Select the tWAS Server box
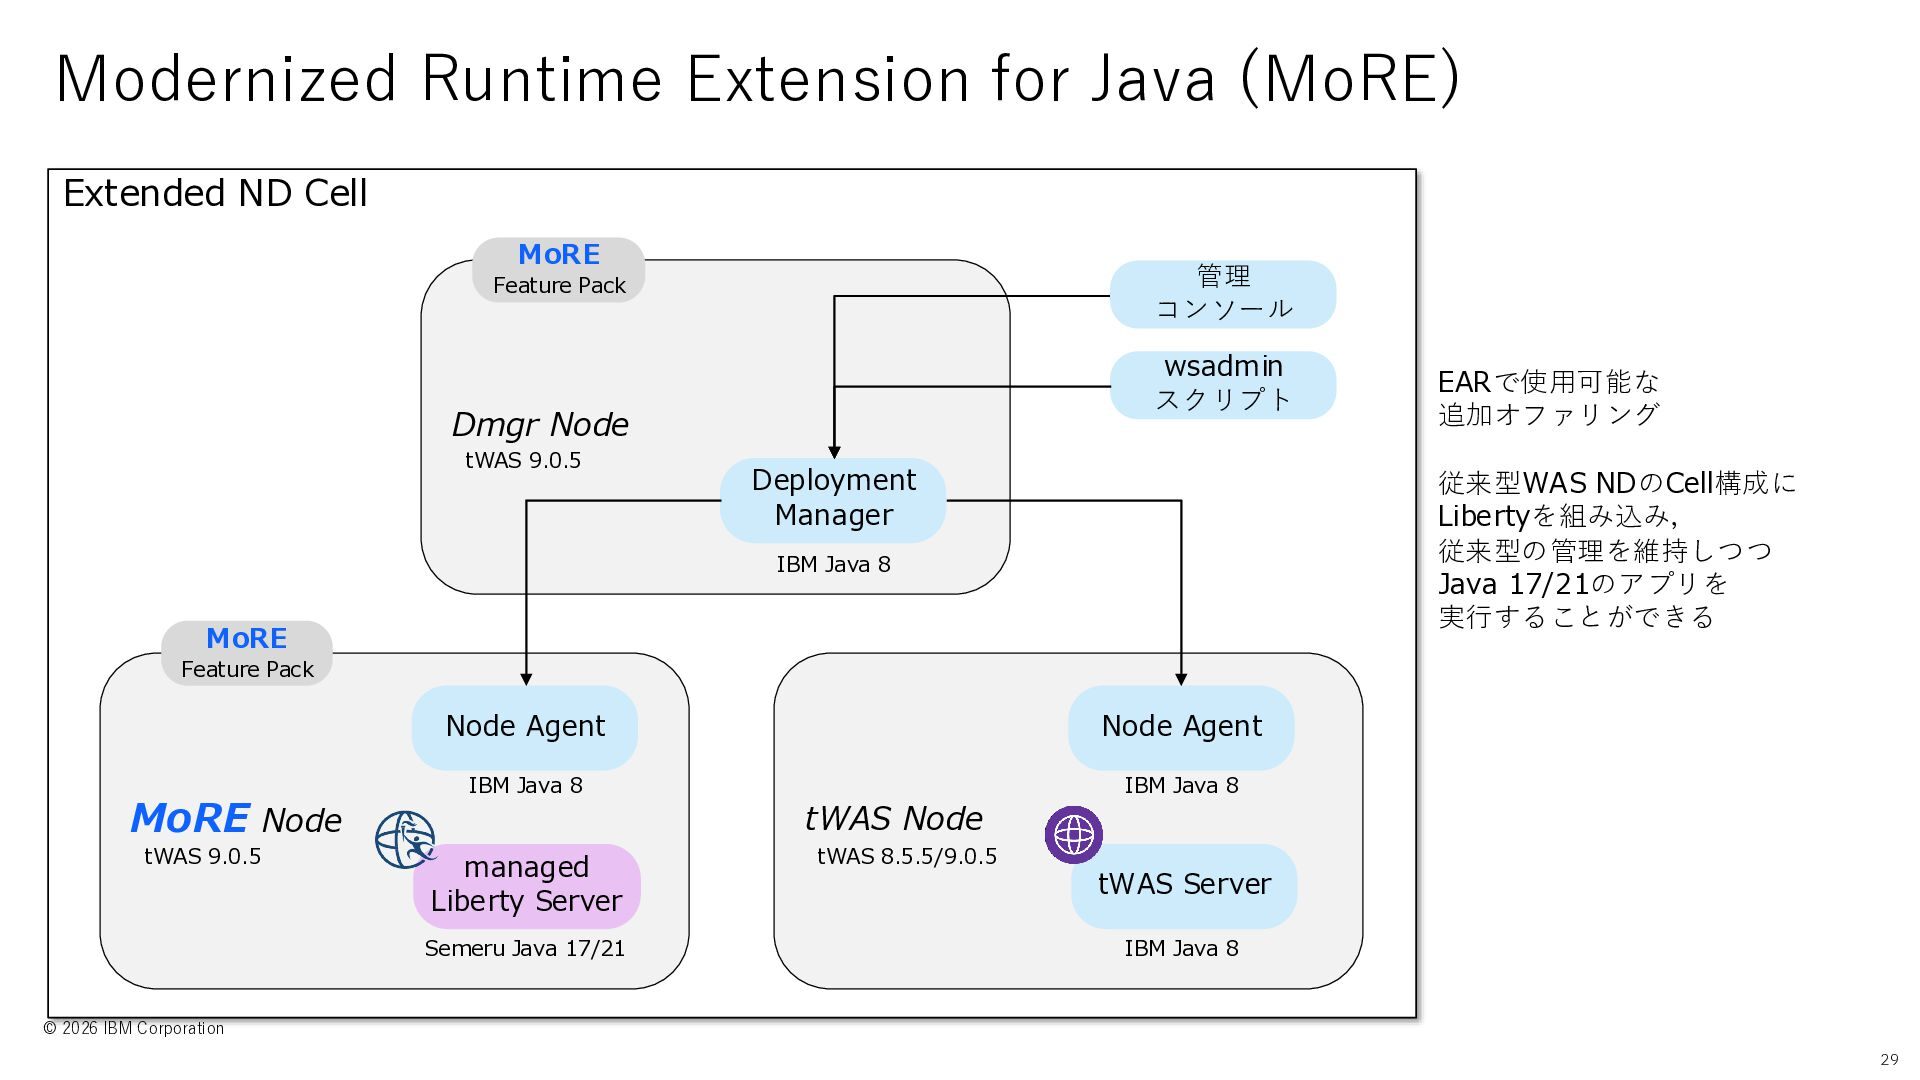Image resolution: width=1920 pixels, height=1080 pixels. pyautogui.click(x=1184, y=885)
